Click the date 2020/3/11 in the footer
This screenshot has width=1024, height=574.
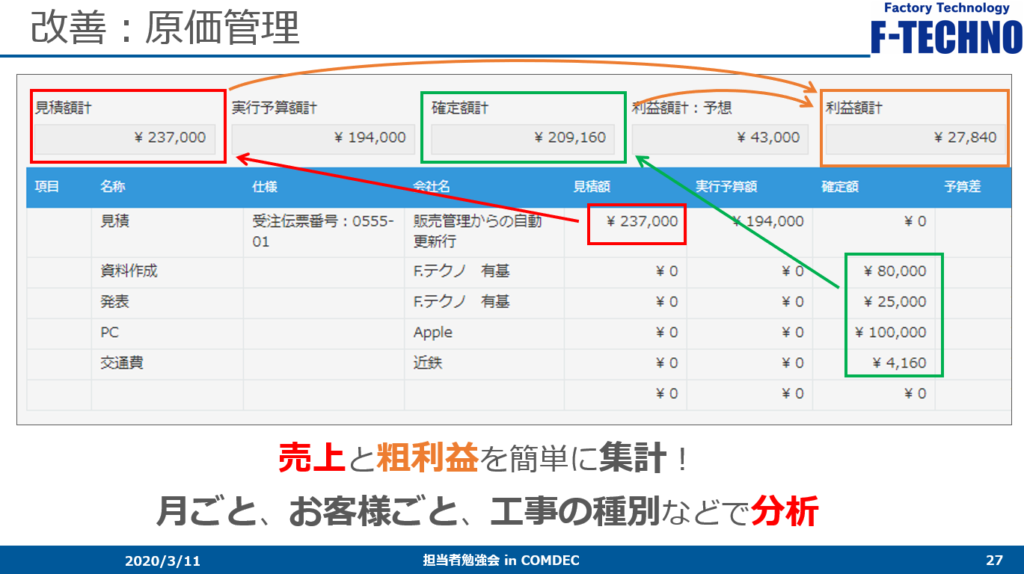click(163, 561)
